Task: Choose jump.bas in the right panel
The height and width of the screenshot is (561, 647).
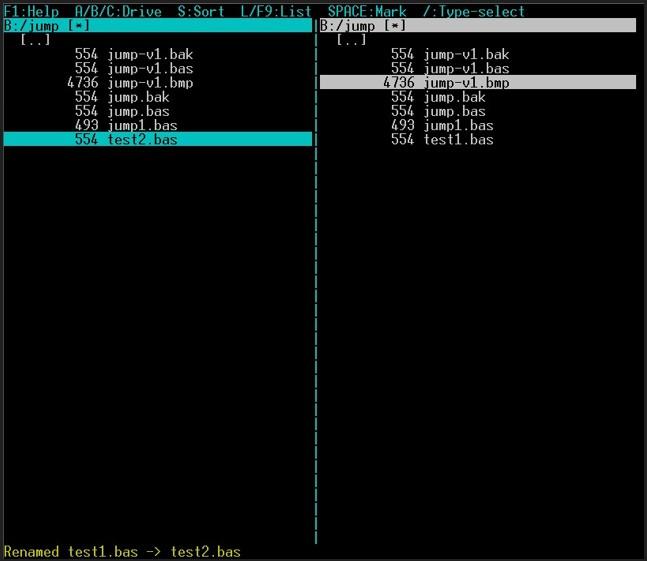Action: [x=454, y=112]
